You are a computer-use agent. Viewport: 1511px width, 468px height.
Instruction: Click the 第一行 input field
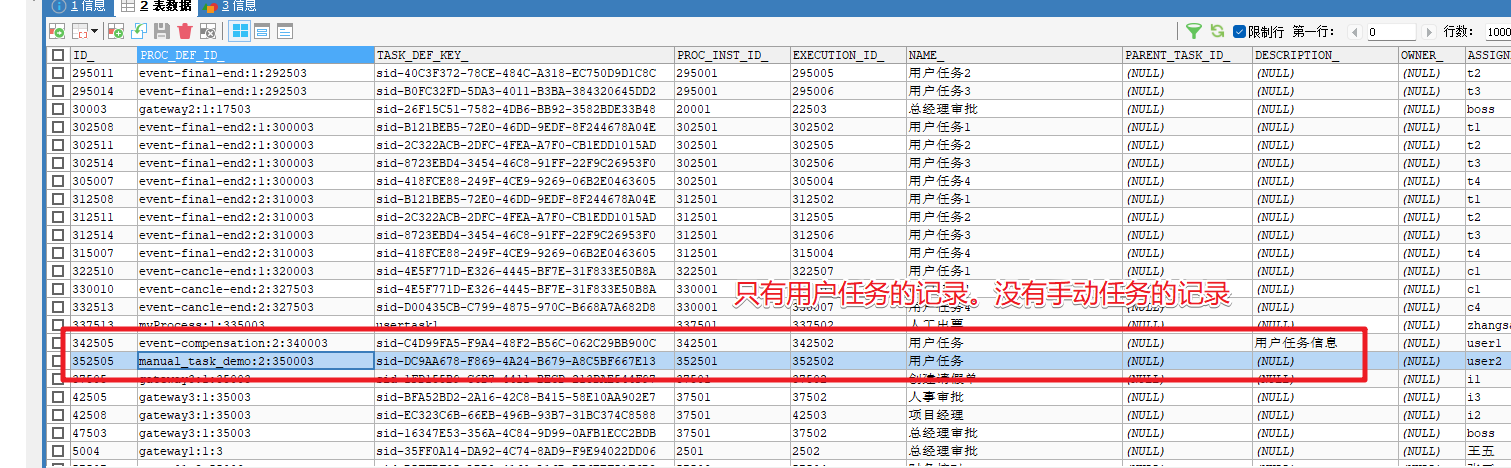[x=1391, y=32]
